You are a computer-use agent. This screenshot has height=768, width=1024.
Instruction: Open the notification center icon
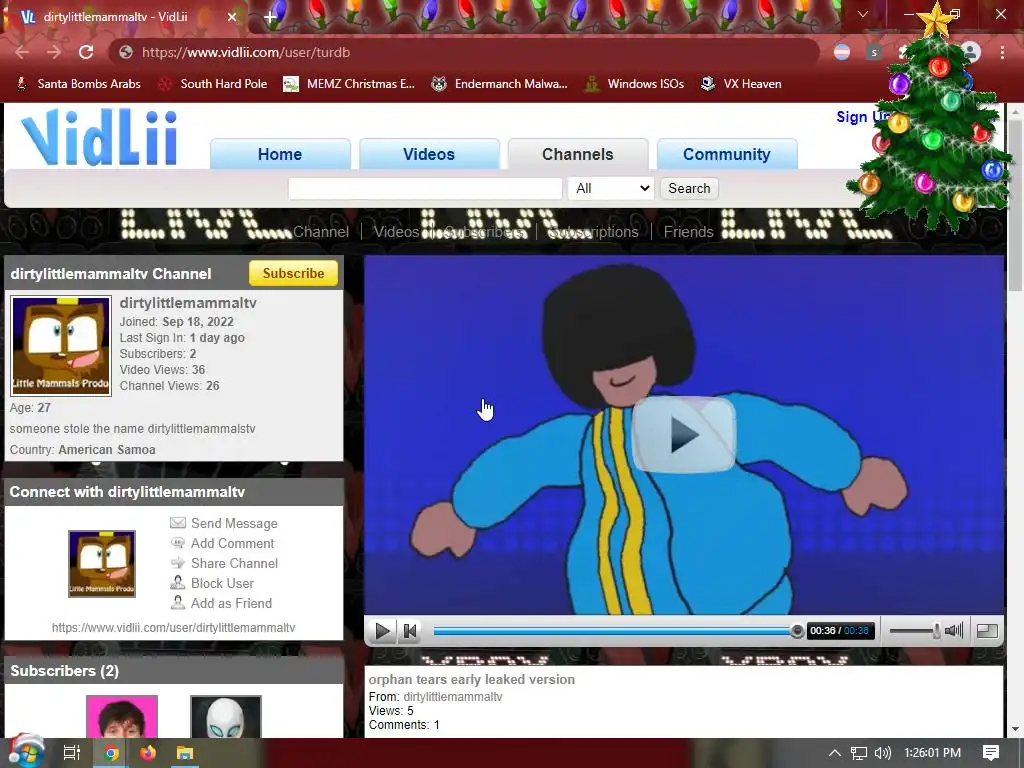coord(991,753)
